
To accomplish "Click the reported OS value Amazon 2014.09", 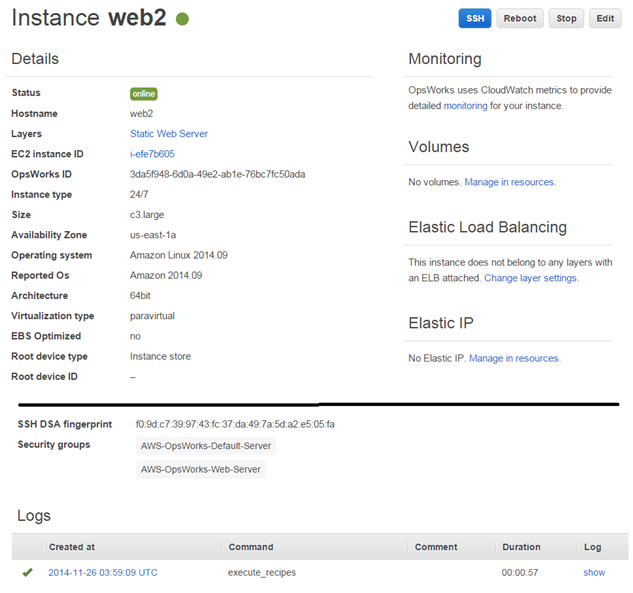I will pos(166,275).
